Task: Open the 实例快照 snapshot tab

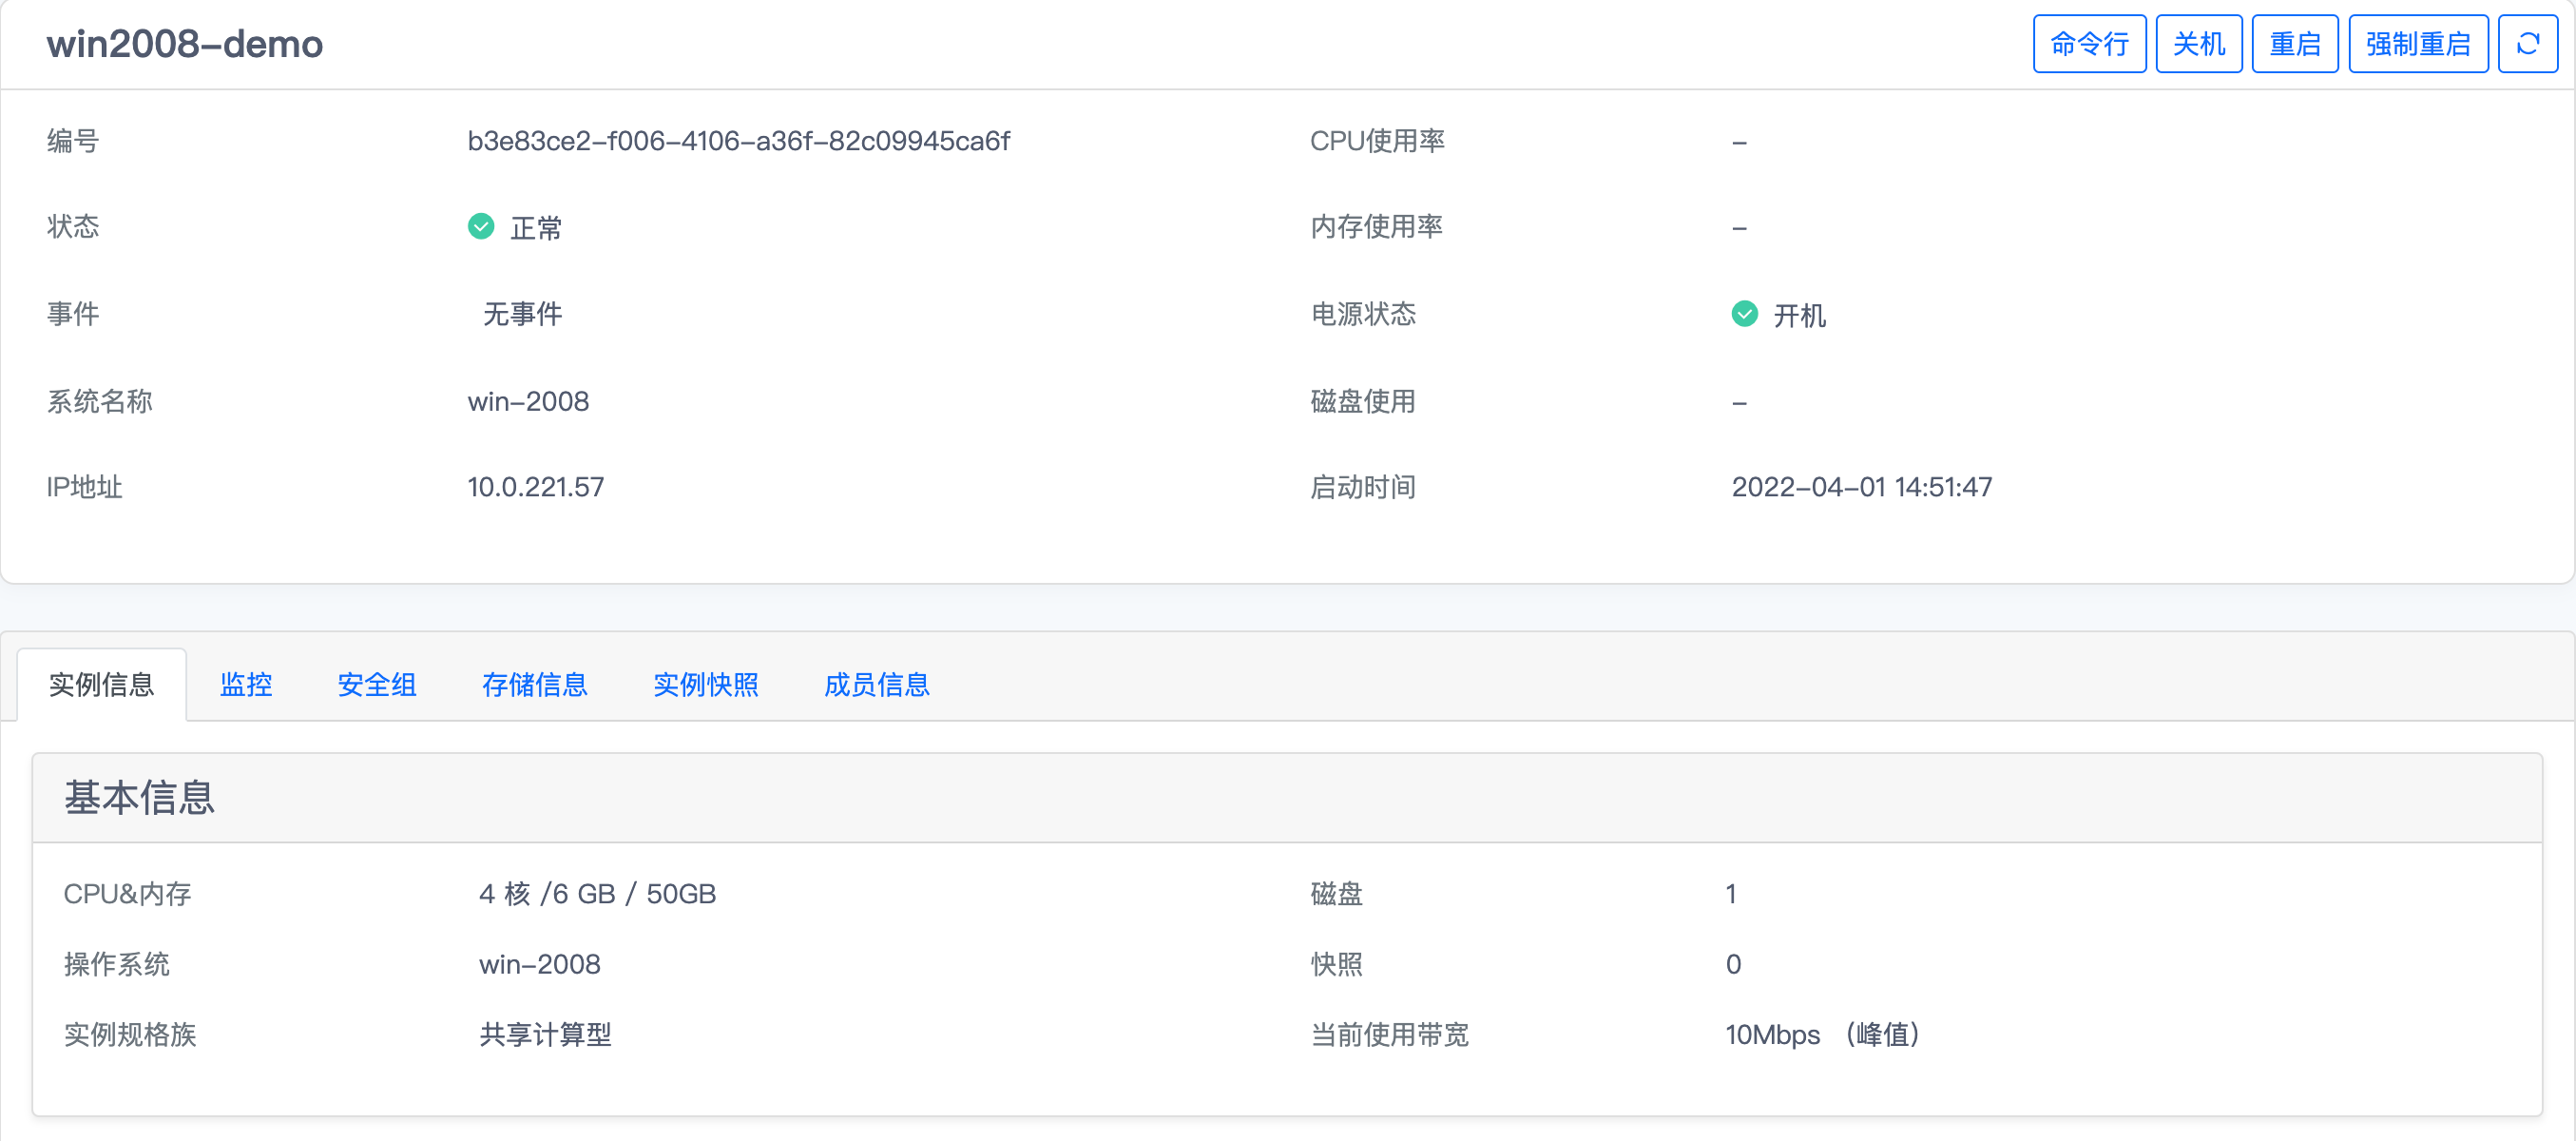Action: click(705, 685)
